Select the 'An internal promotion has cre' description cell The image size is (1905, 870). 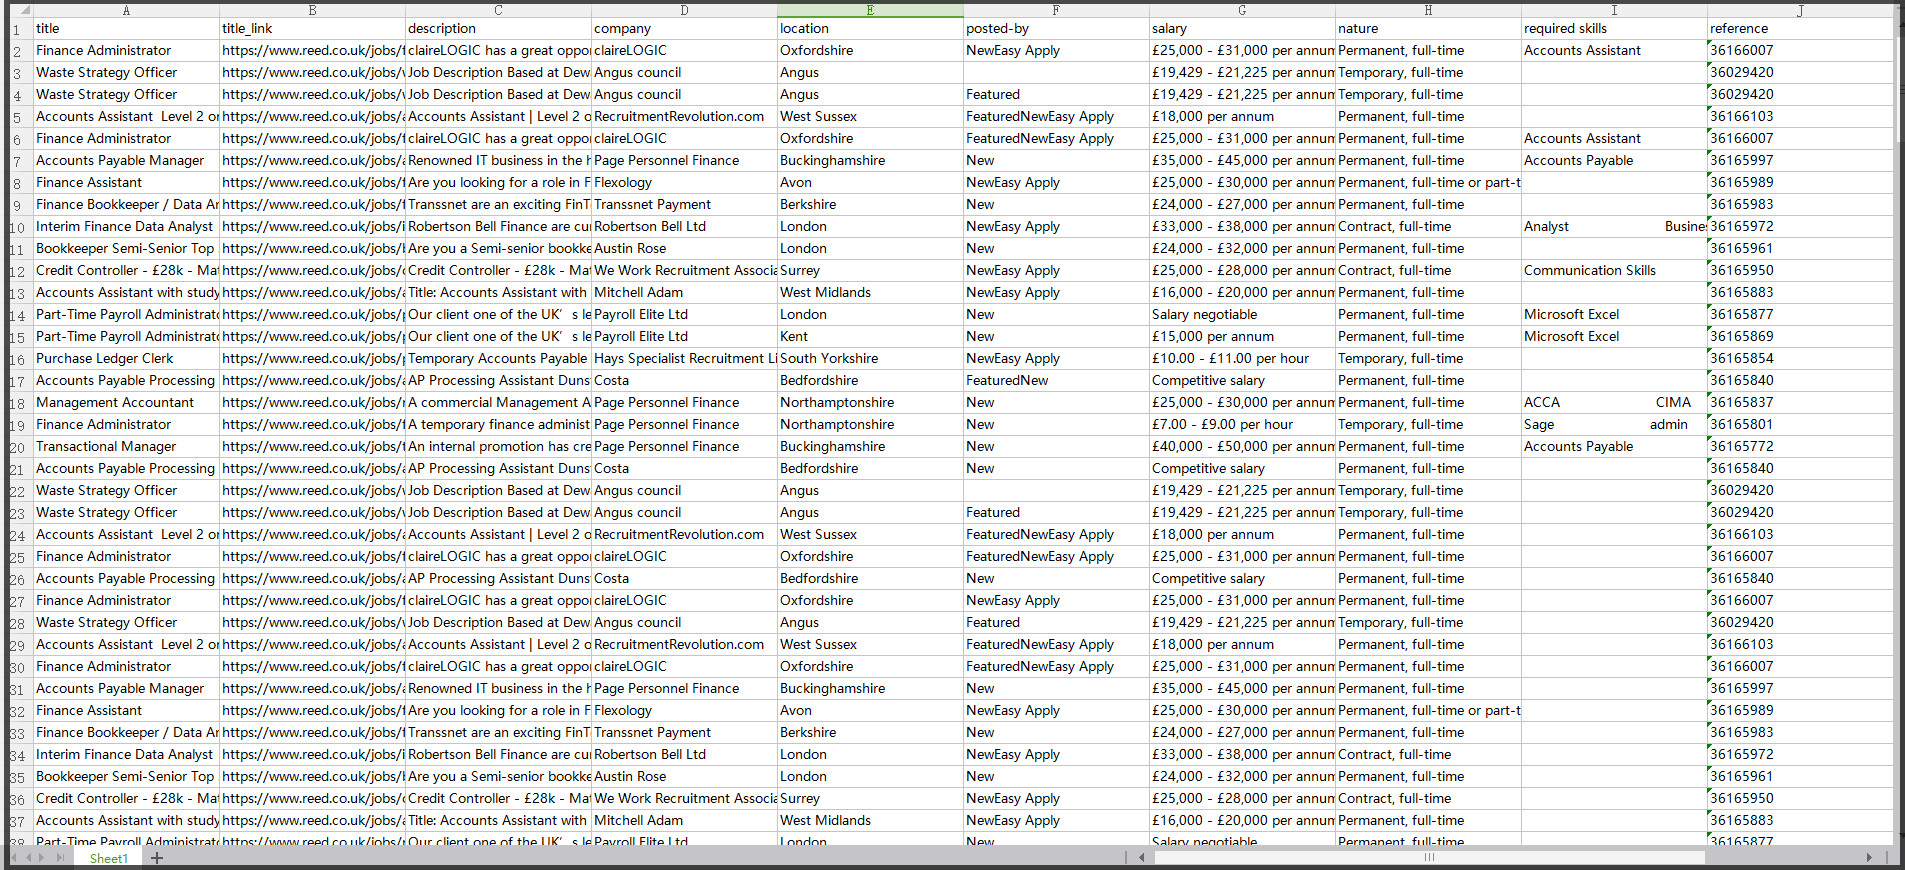click(x=498, y=447)
